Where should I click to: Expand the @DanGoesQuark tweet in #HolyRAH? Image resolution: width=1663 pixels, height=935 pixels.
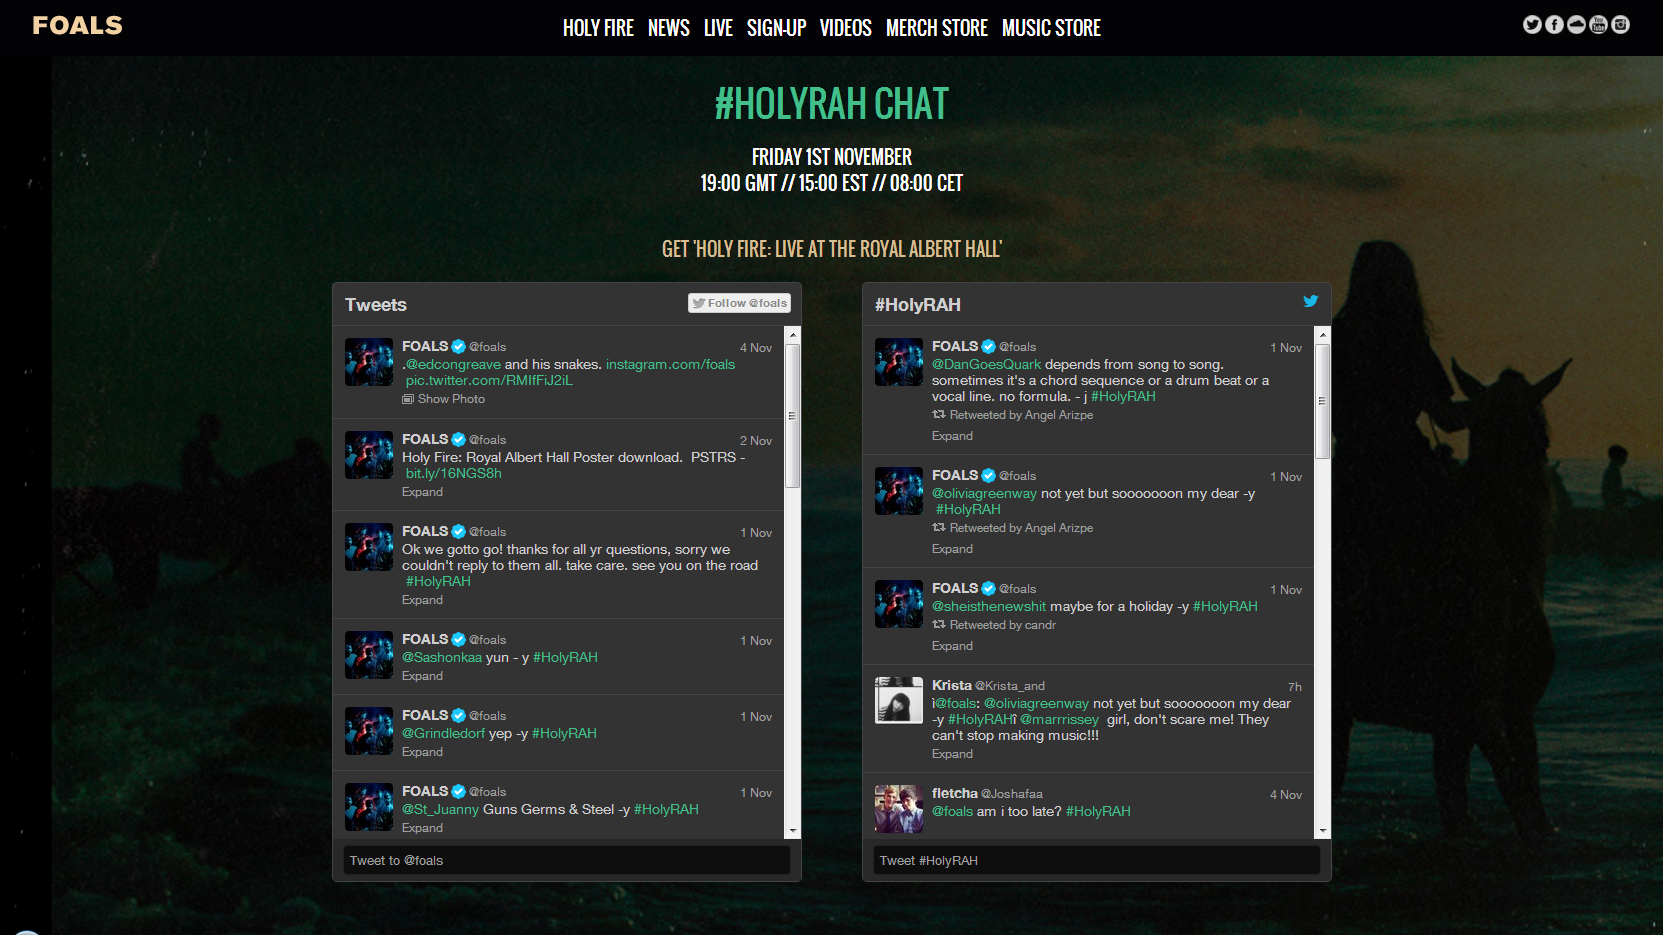[x=952, y=436]
